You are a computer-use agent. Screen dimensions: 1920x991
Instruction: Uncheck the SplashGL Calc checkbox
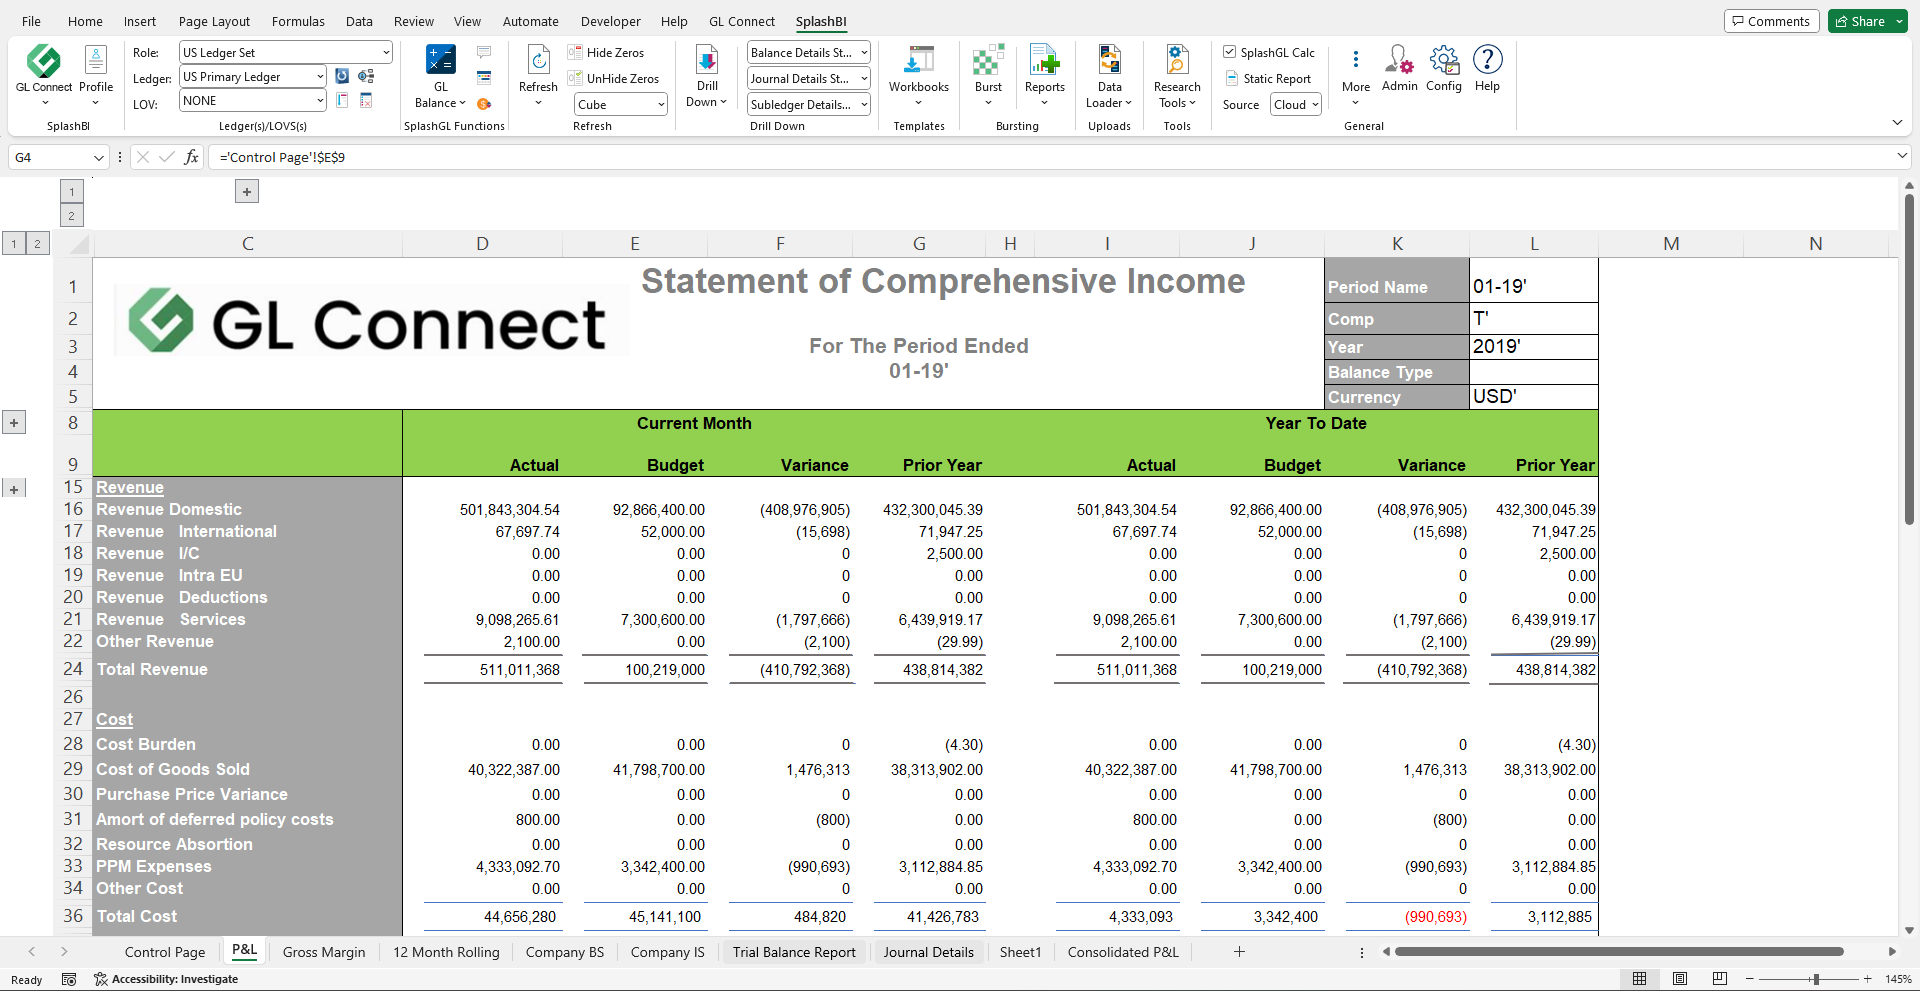pyautogui.click(x=1230, y=52)
